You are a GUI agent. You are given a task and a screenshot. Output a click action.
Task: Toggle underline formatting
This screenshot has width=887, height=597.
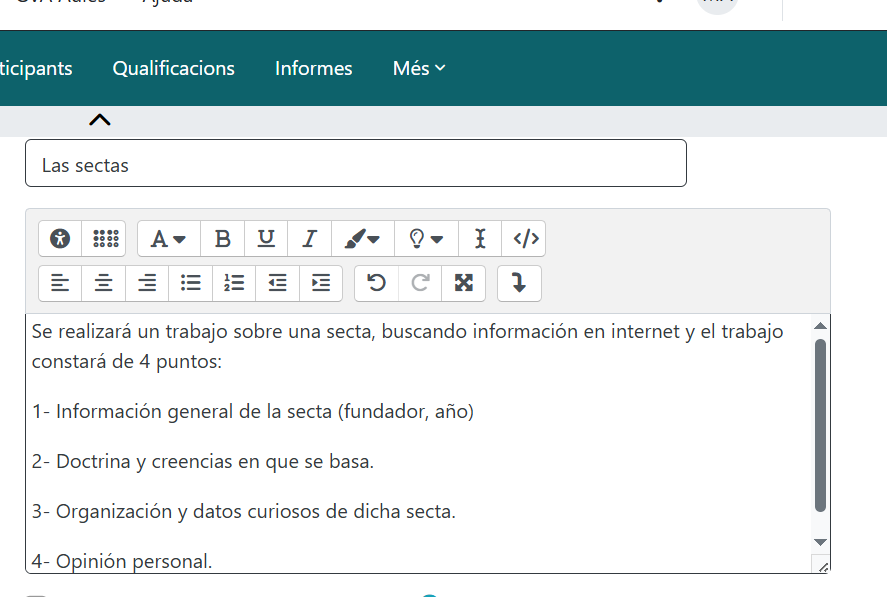(266, 239)
